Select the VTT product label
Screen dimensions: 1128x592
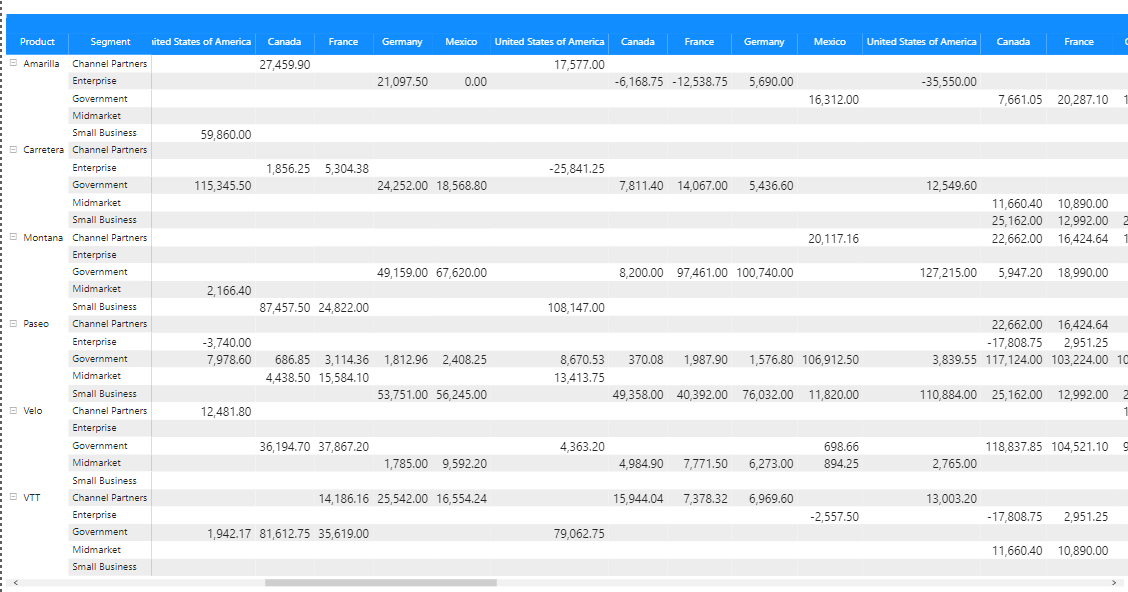coord(32,498)
